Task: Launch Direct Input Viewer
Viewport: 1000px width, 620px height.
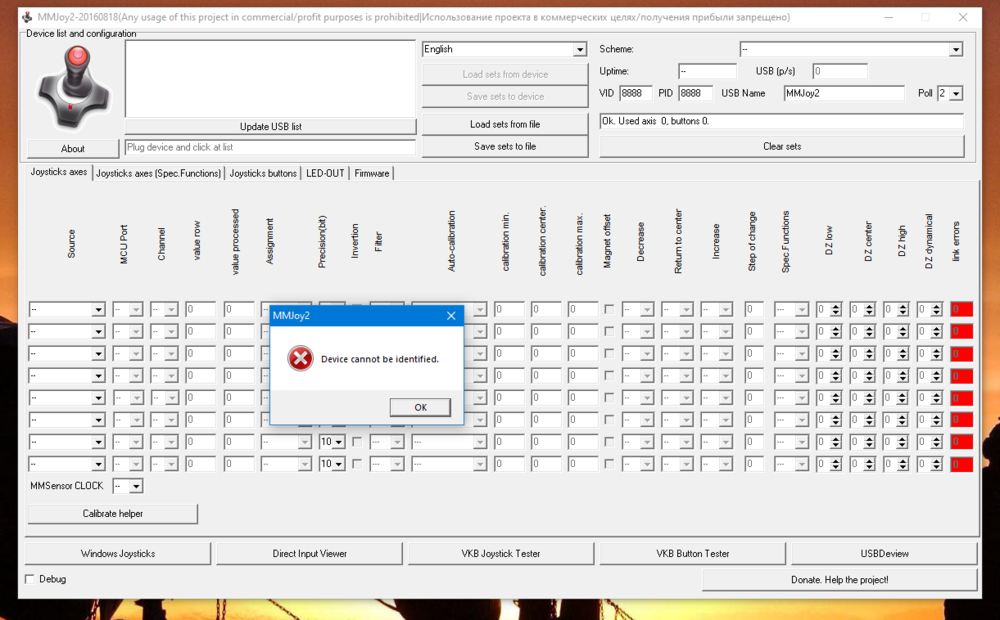Action: click(x=309, y=554)
